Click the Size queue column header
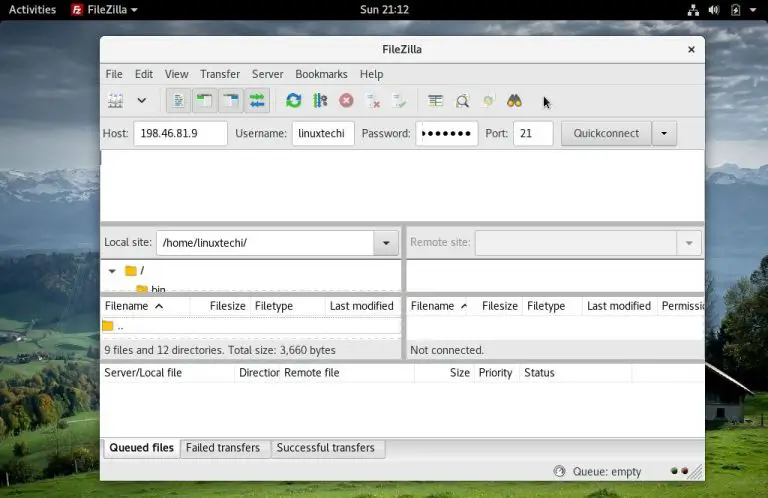Screen dimensions: 768x498 coord(444,373)
